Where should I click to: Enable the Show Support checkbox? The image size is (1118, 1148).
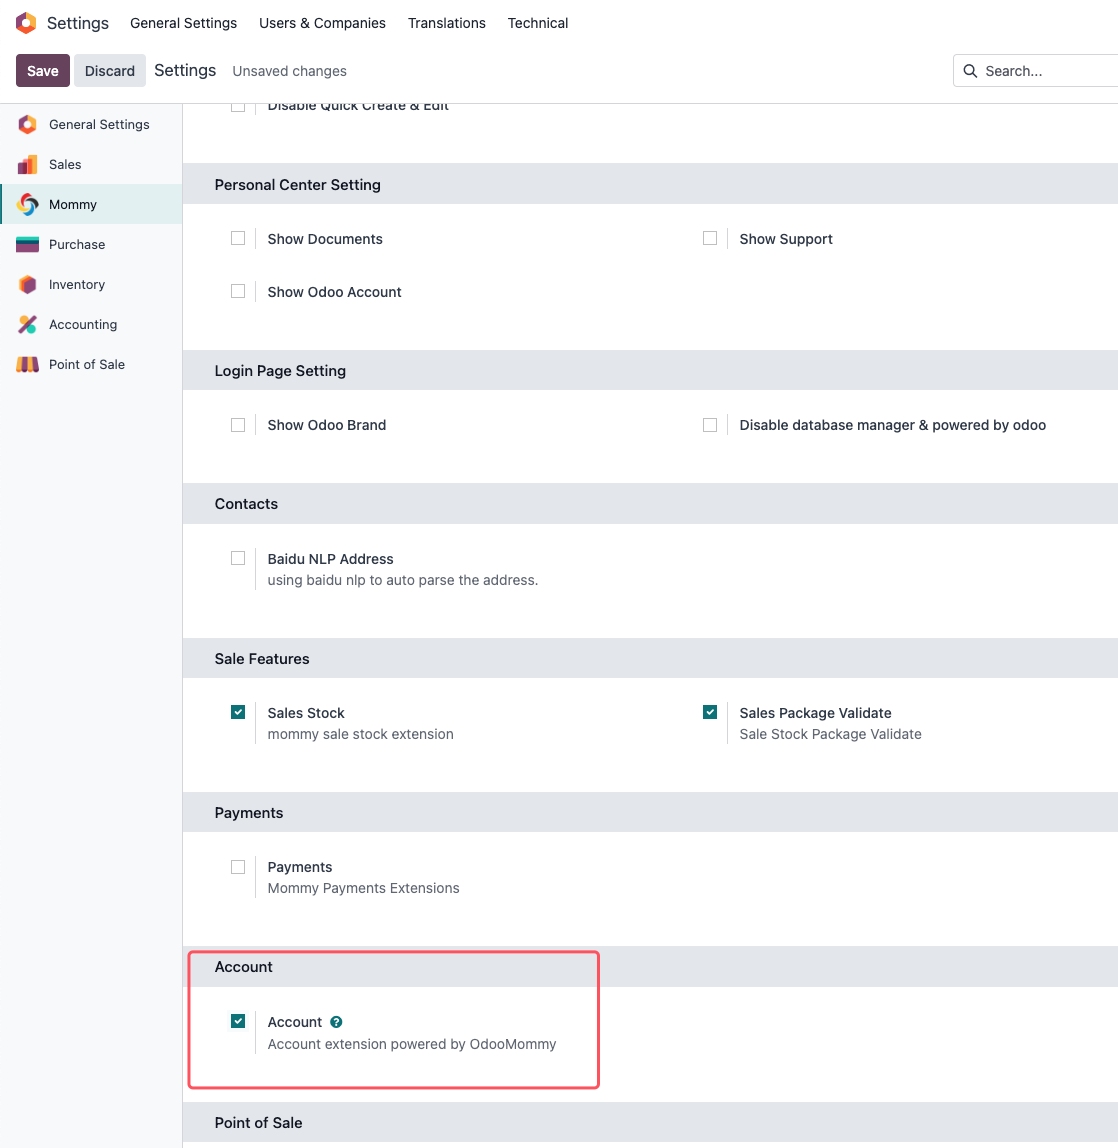(x=709, y=239)
